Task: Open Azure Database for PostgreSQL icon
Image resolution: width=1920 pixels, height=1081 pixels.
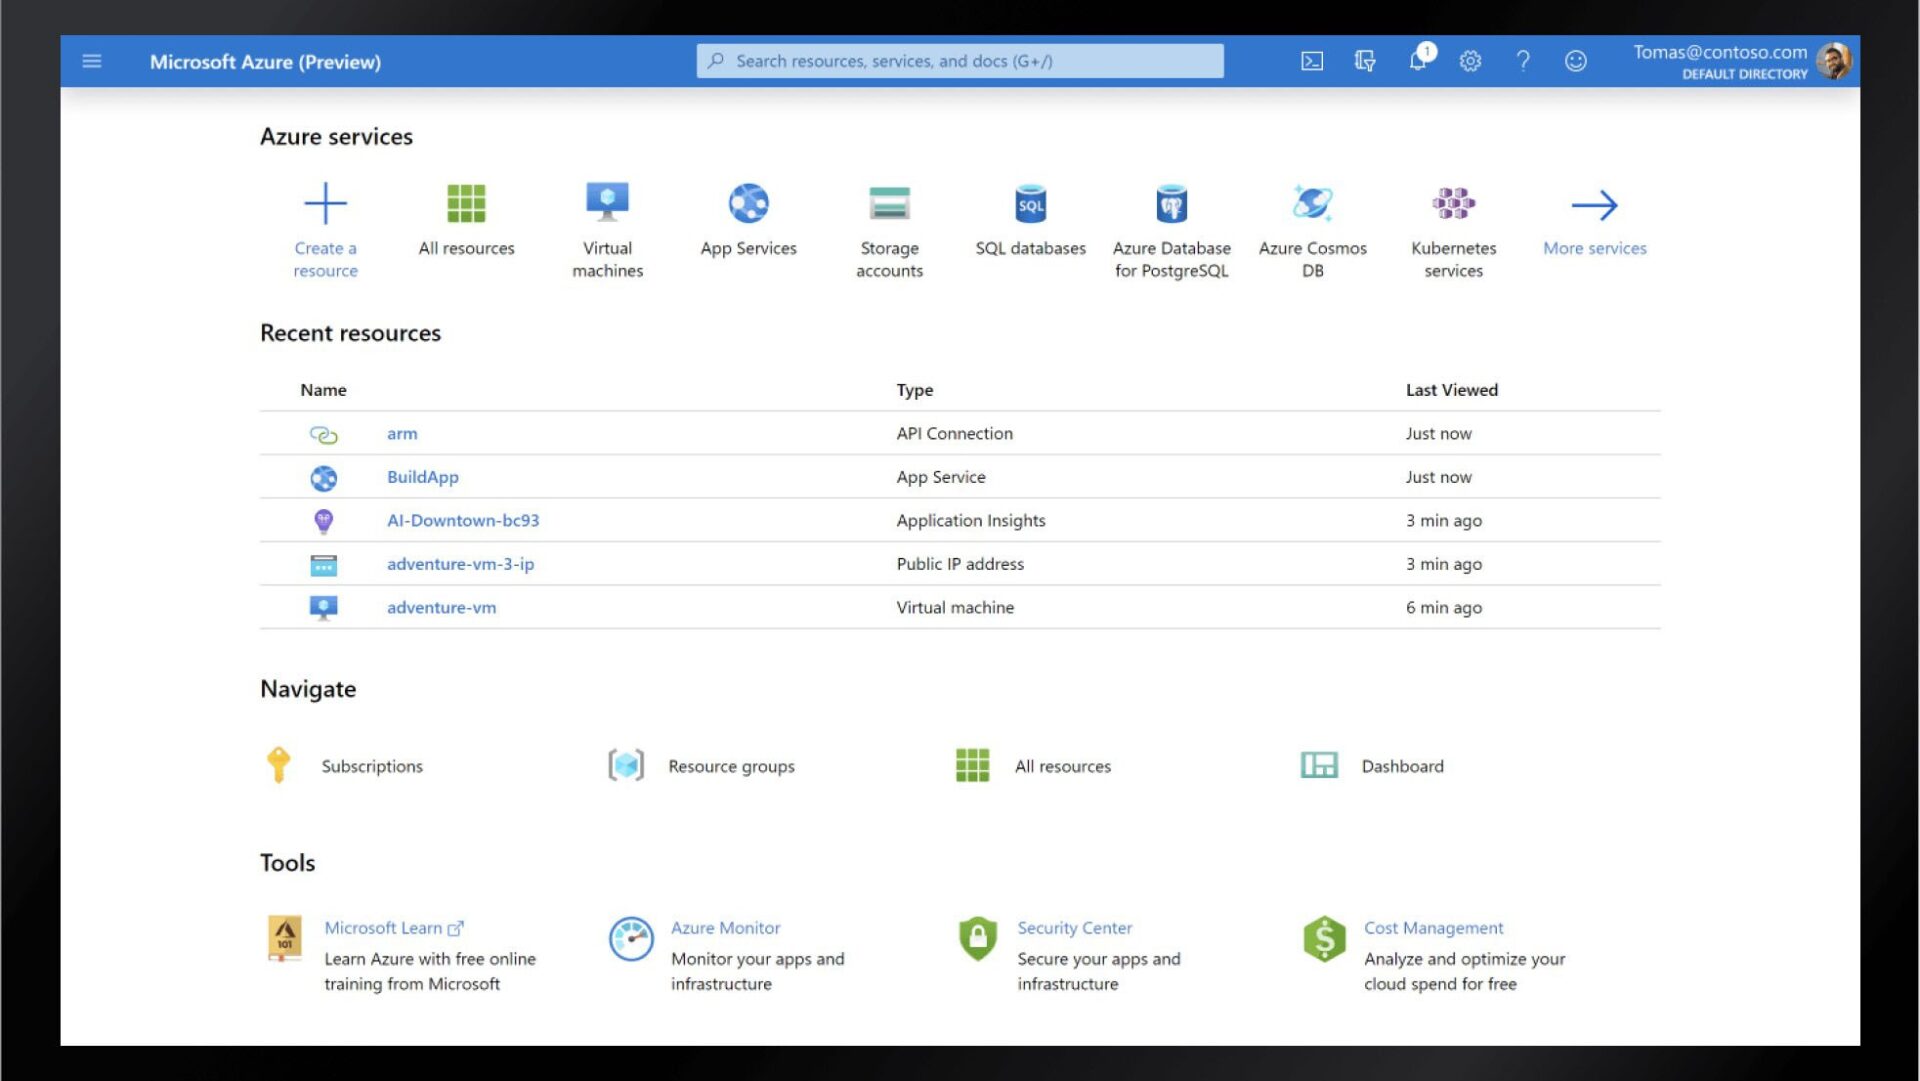Action: click(x=1172, y=204)
